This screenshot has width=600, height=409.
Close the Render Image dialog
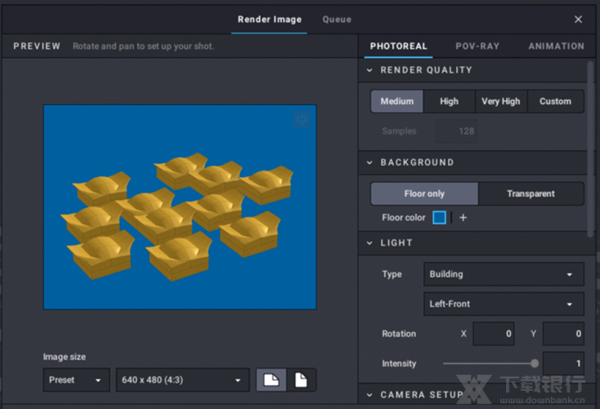(578, 19)
